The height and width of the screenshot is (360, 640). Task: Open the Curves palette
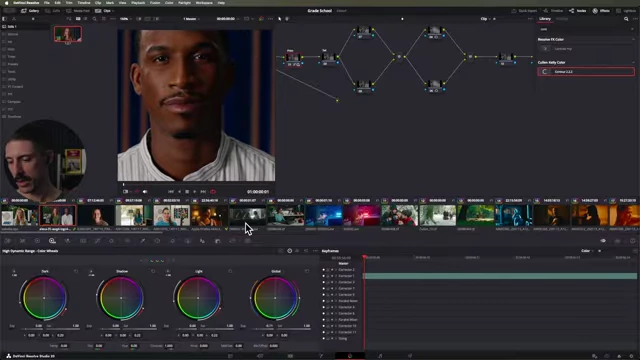(x=98, y=241)
